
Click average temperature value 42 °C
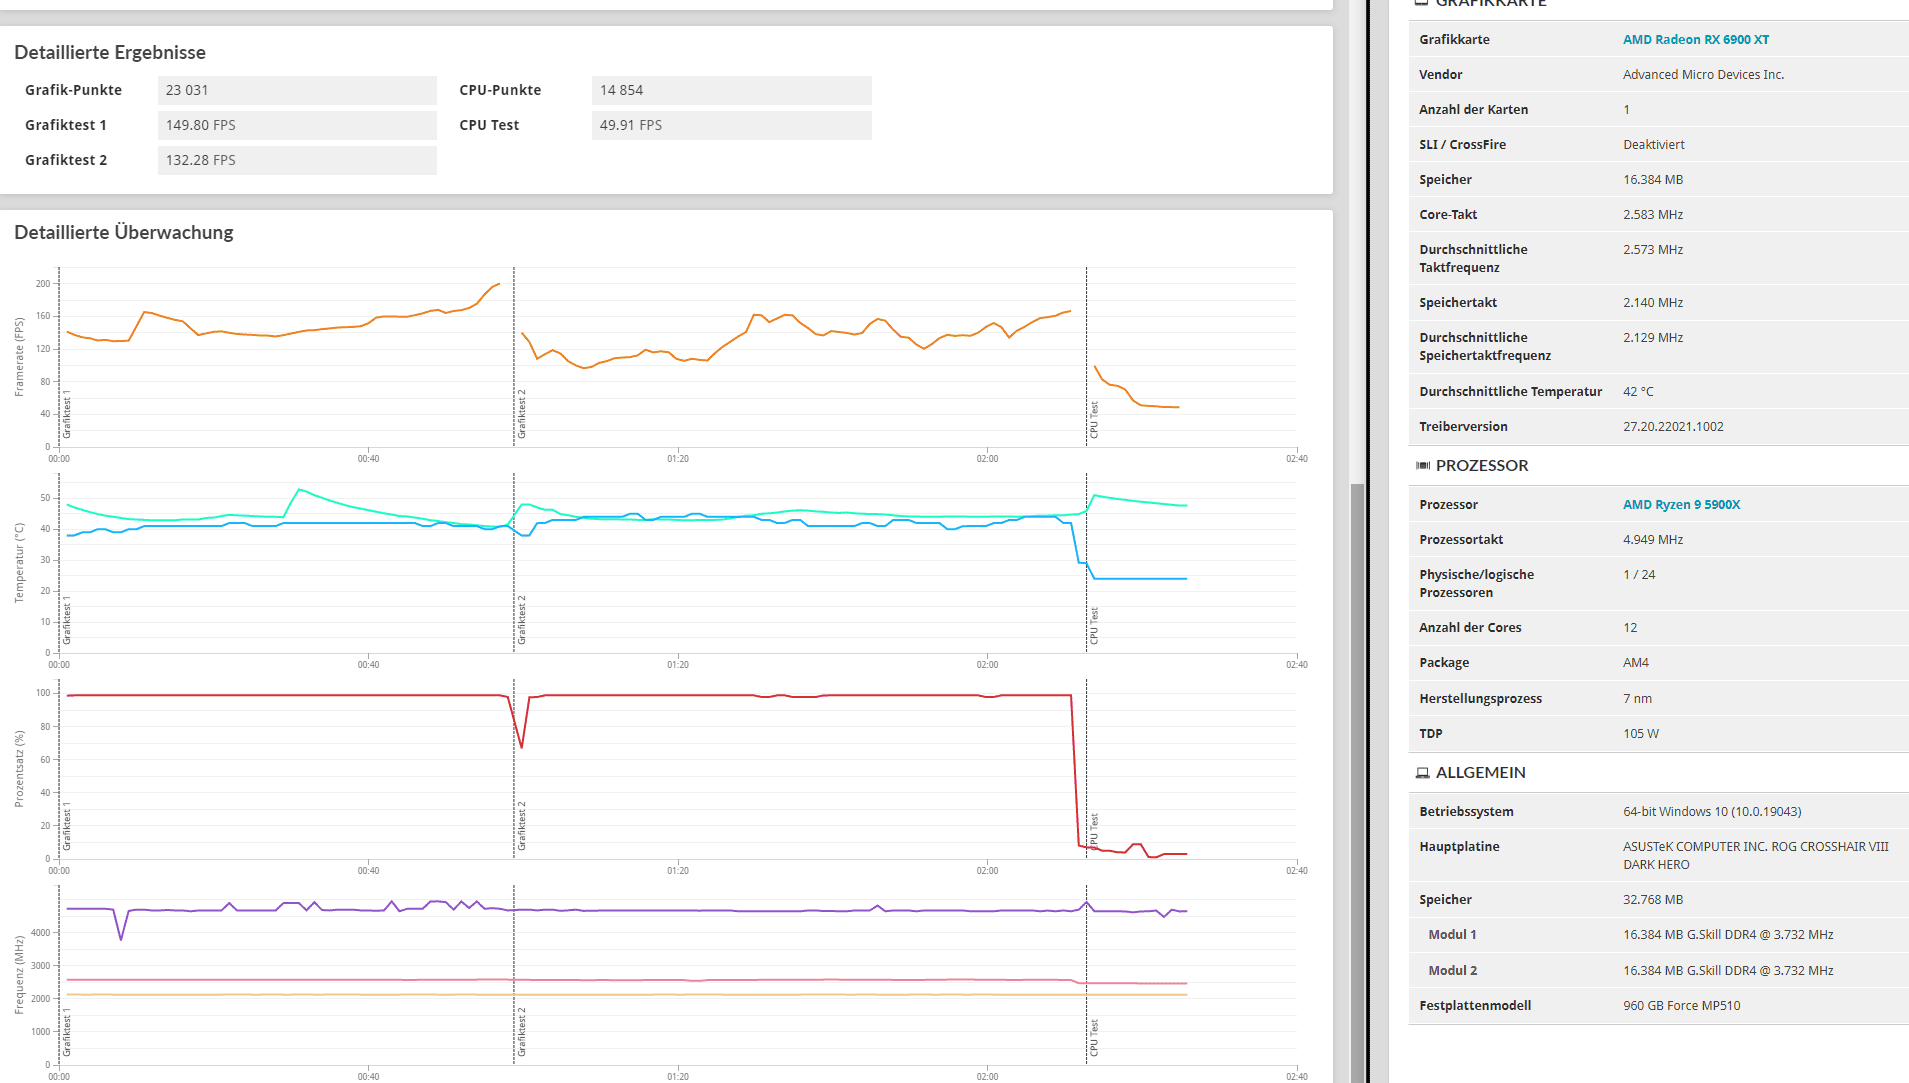(1638, 392)
